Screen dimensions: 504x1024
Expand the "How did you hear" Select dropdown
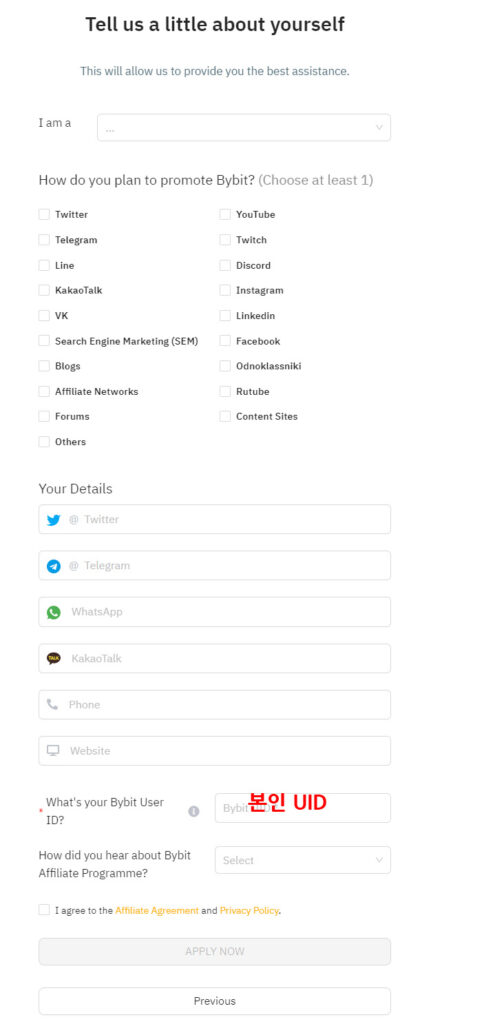(x=303, y=860)
